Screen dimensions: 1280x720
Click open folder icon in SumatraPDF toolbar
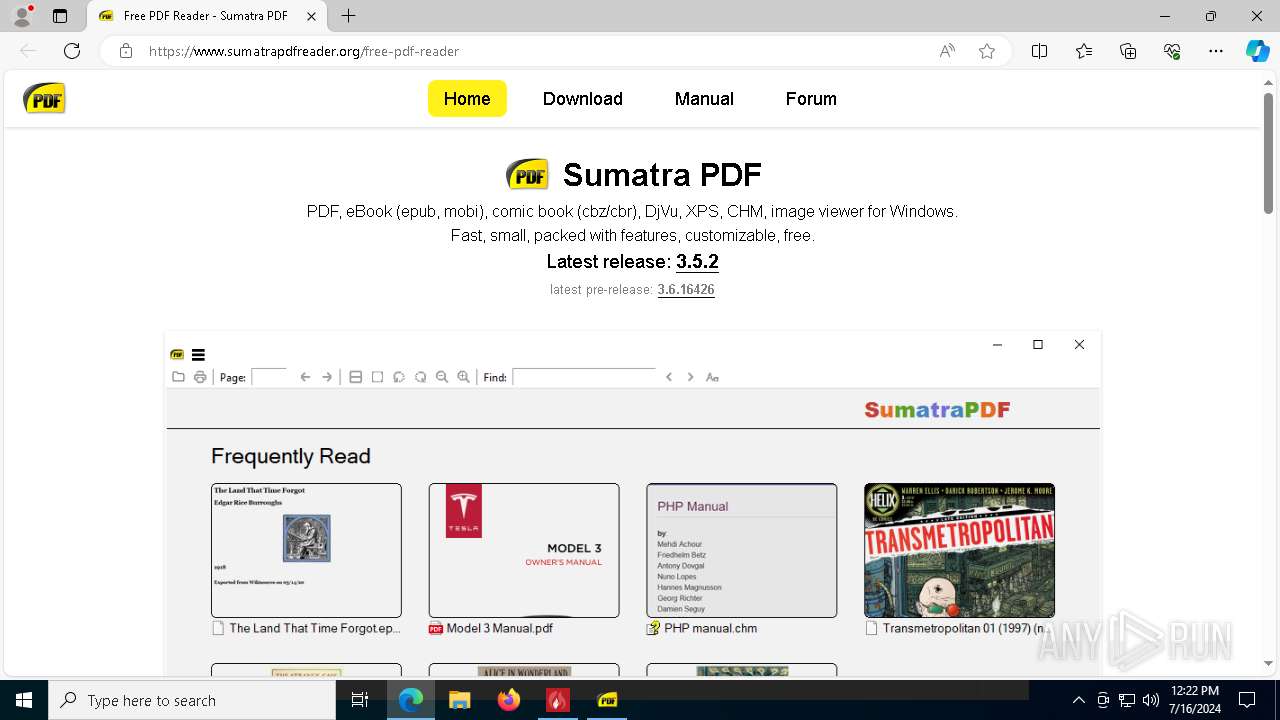[178, 377]
